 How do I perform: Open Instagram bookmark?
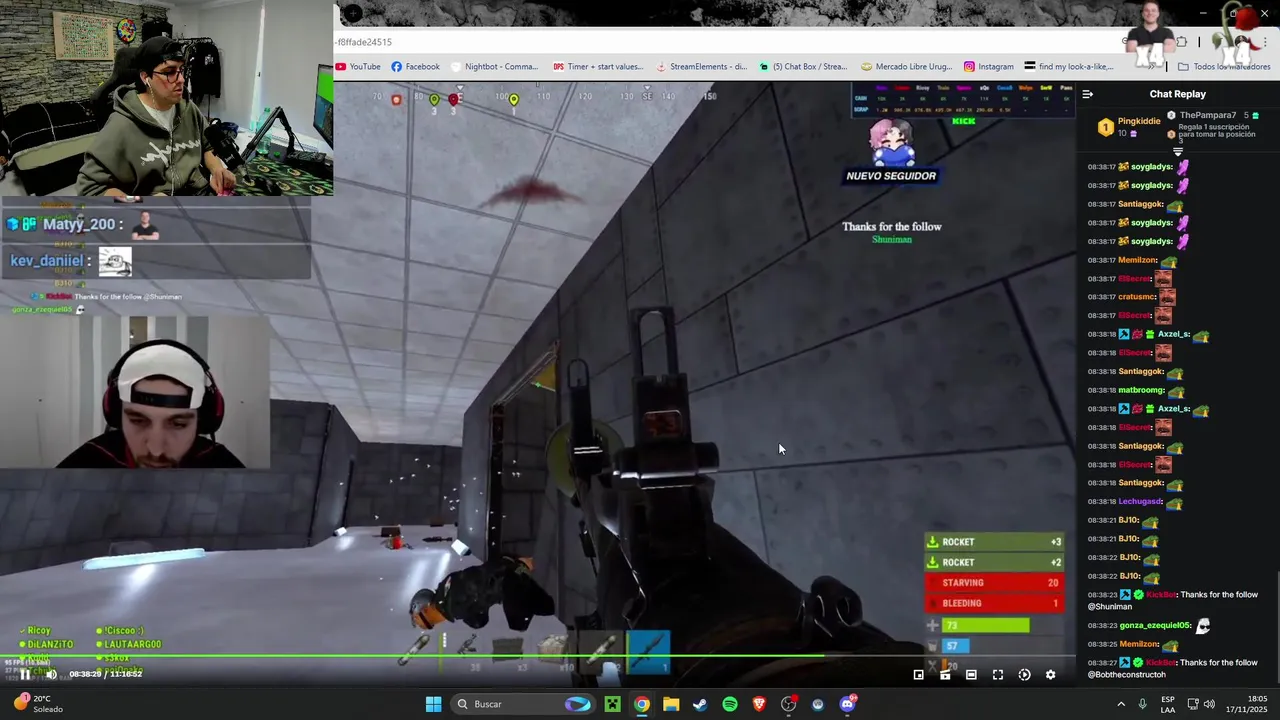[989, 67]
